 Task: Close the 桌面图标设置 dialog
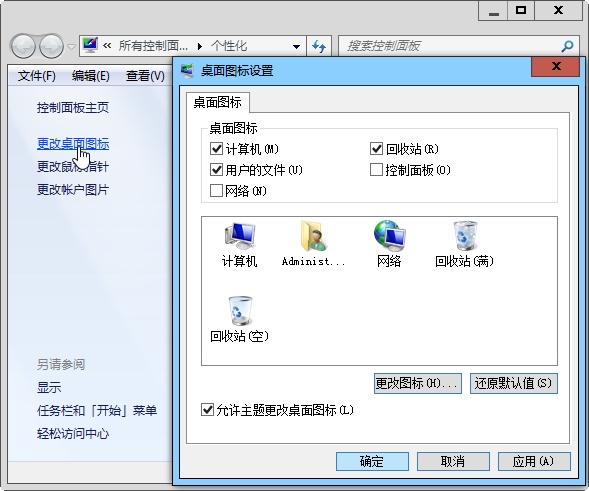coord(556,66)
